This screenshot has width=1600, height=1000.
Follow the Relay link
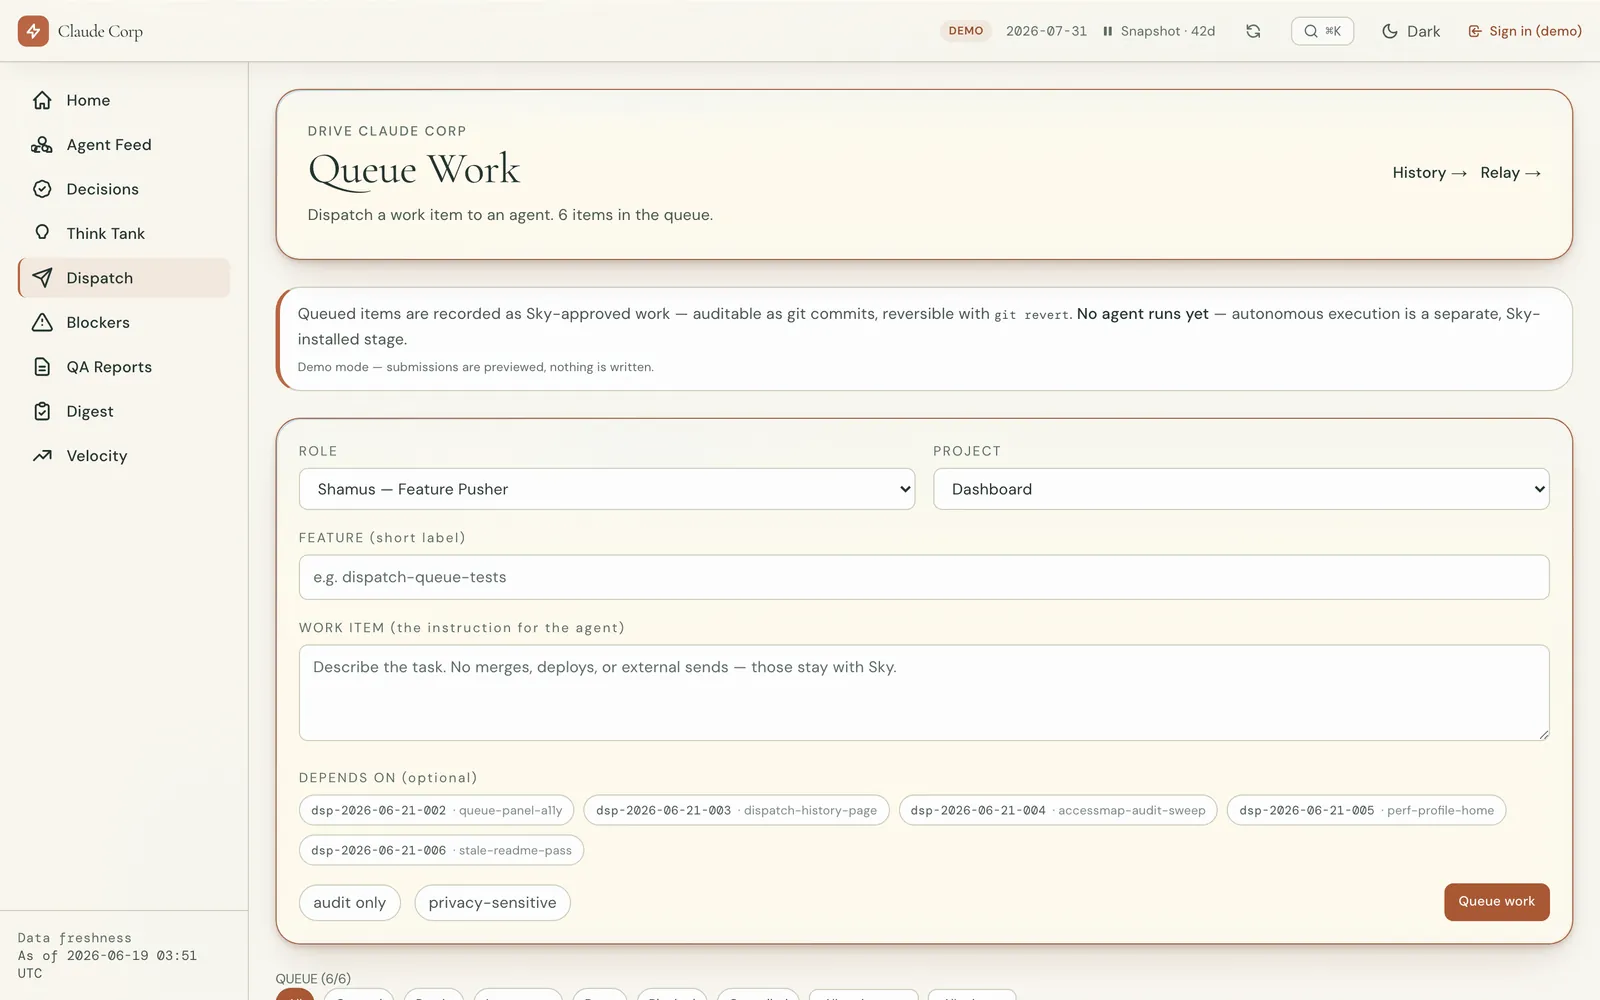[1510, 173]
